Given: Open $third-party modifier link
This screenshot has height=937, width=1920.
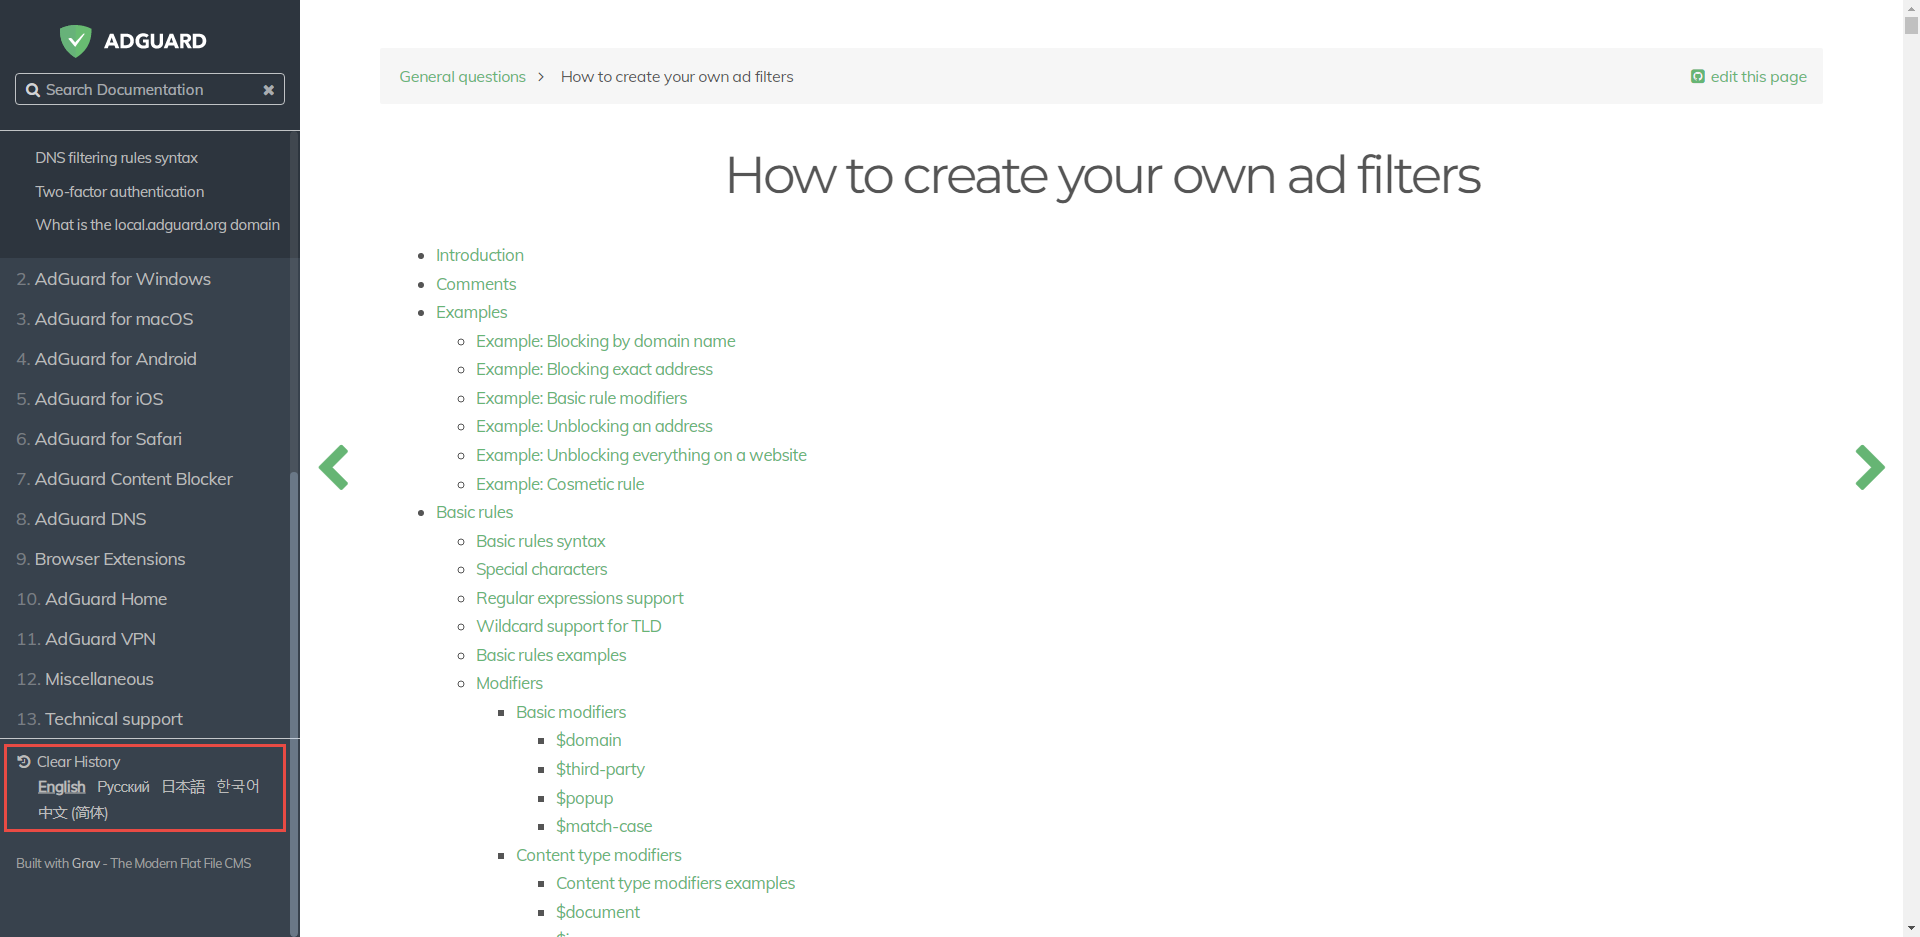Looking at the screenshot, I should [600, 769].
